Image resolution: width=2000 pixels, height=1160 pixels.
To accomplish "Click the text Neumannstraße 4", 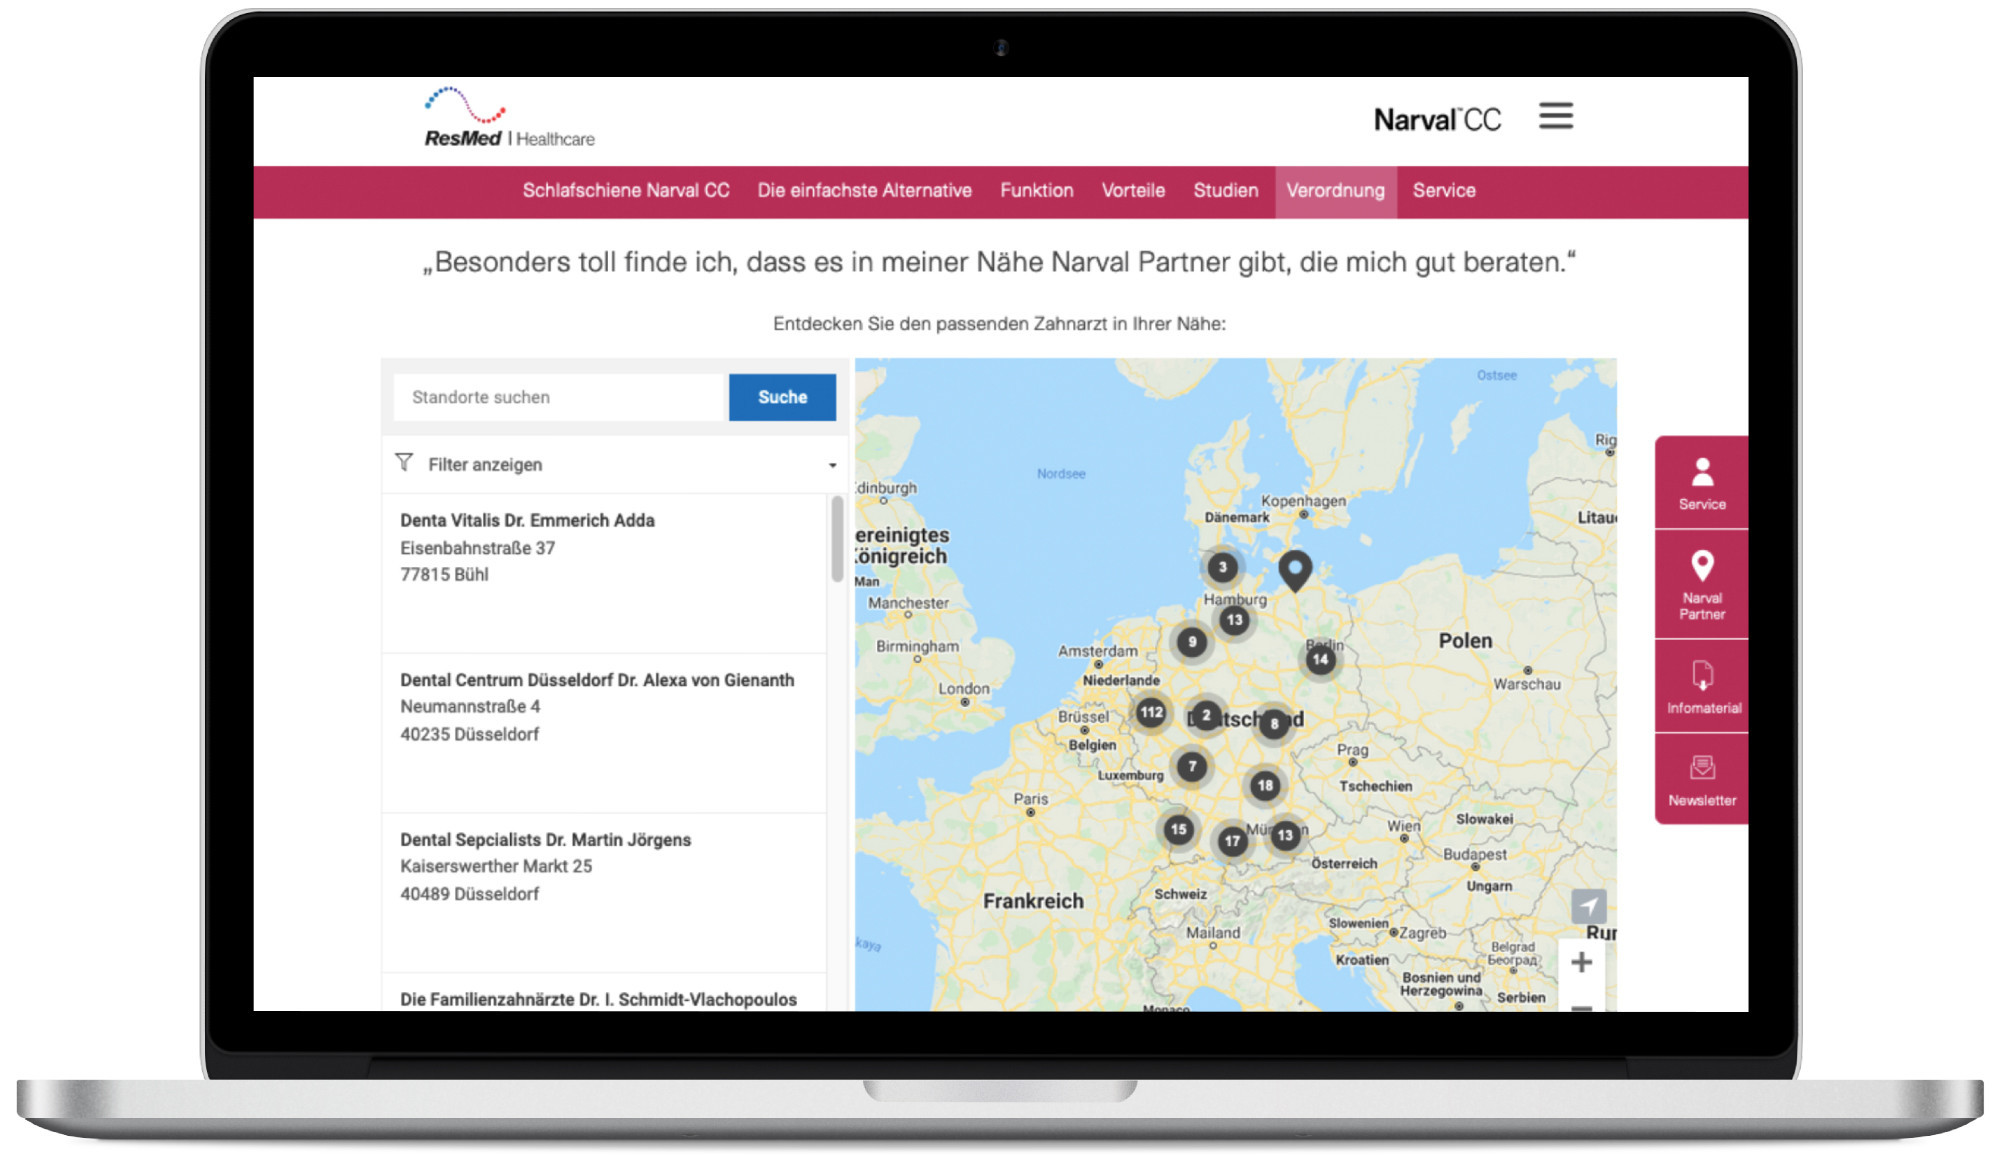I will (x=470, y=706).
